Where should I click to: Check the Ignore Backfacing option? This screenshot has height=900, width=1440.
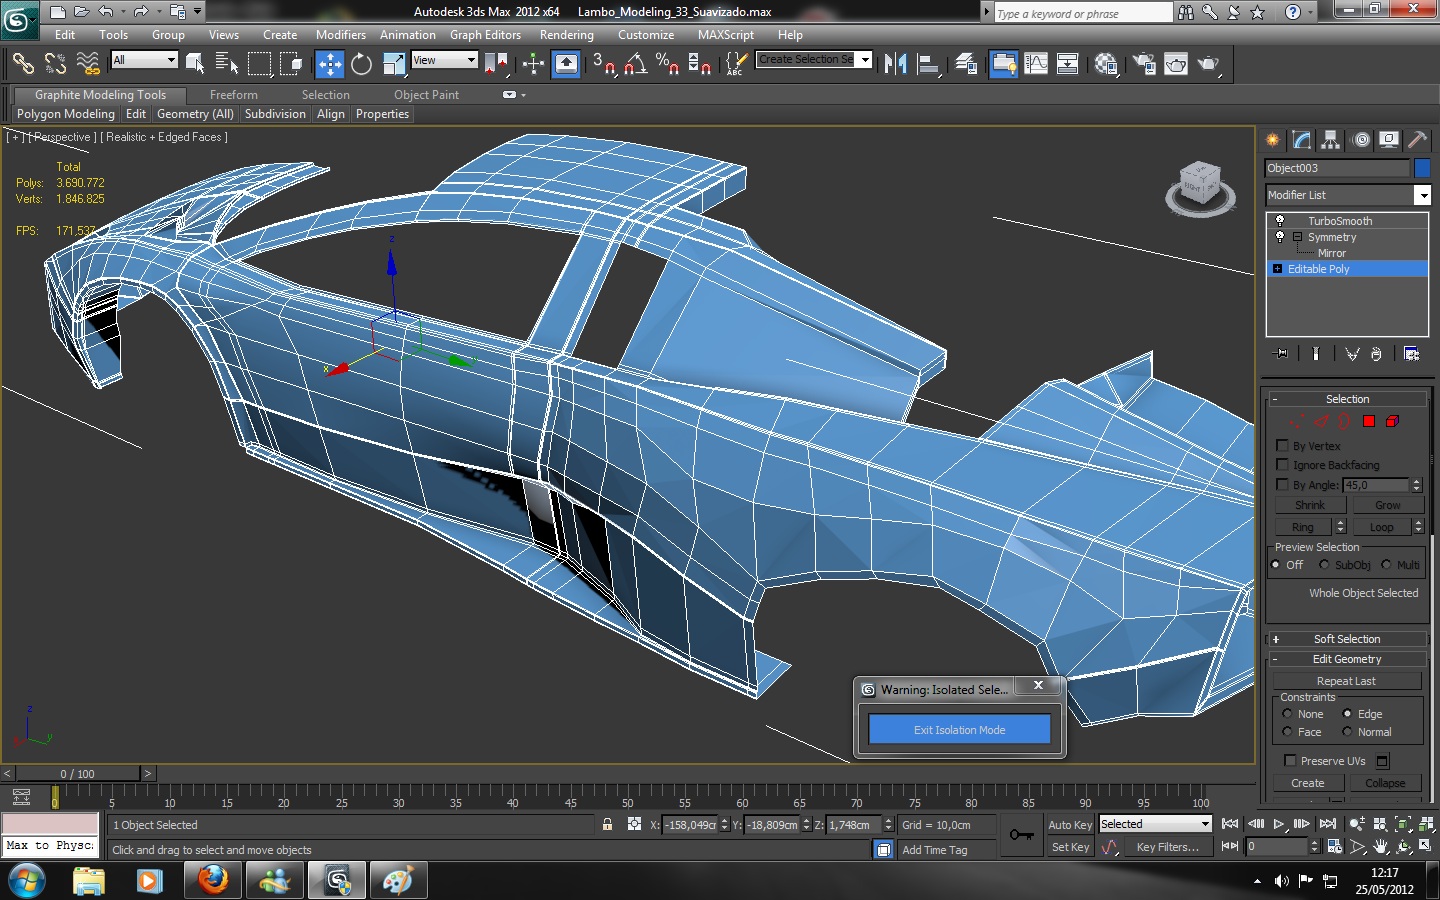point(1283,465)
